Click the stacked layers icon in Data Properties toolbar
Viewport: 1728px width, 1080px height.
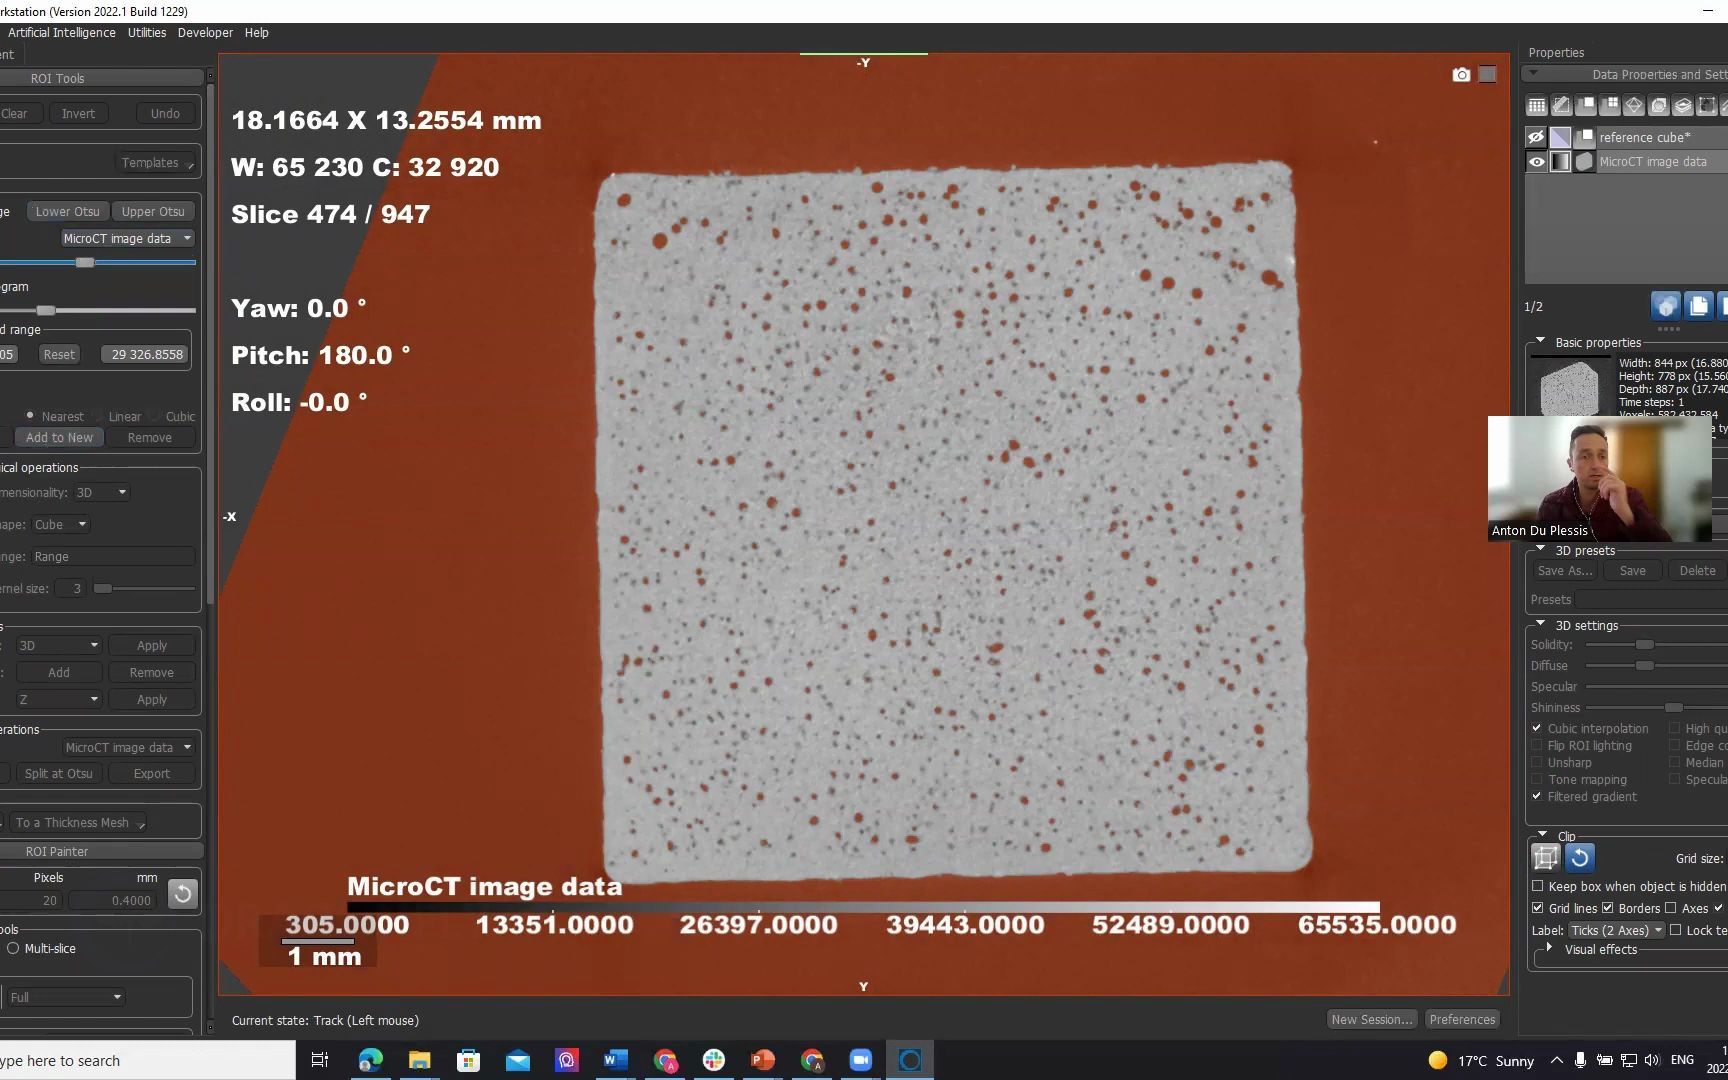click(x=1683, y=105)
